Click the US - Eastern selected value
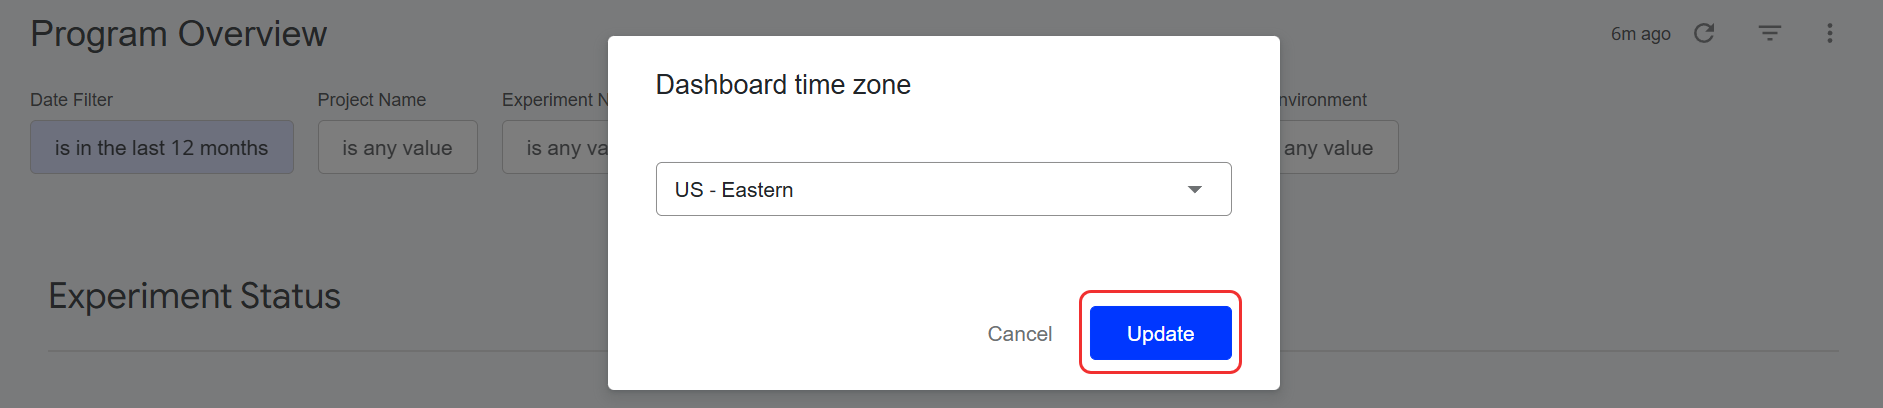This screenshot has height=408, width=1883. pyautogui.click(x=734, y=190)
